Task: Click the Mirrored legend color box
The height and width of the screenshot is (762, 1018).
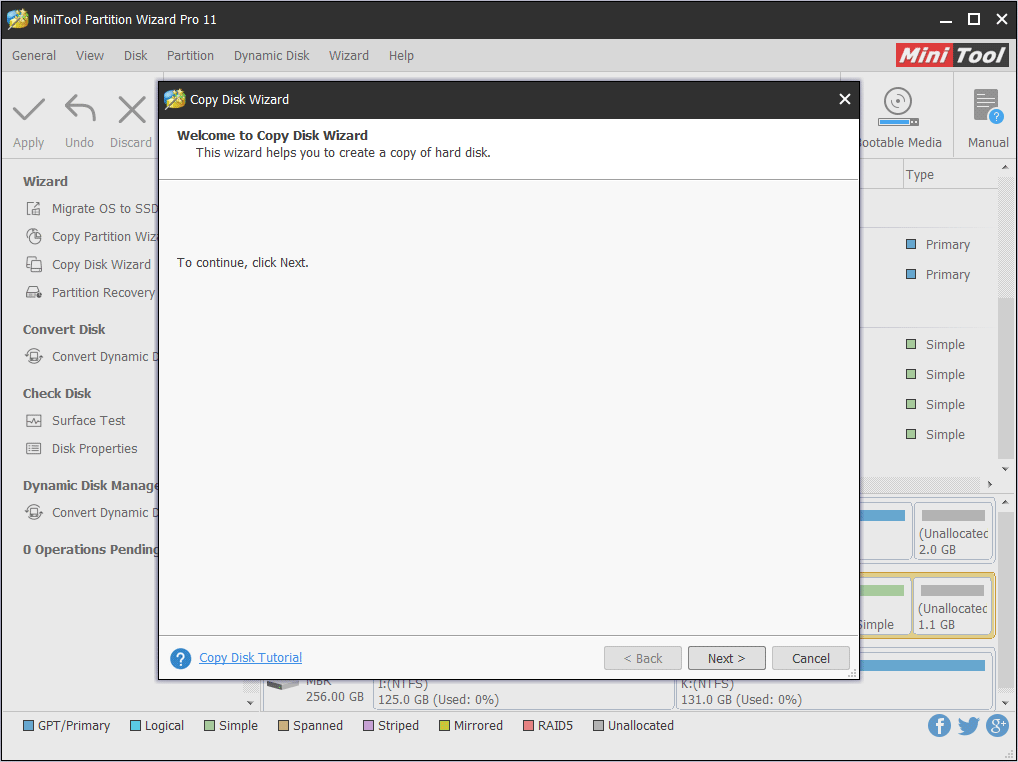Action: (x=444, y=726)
